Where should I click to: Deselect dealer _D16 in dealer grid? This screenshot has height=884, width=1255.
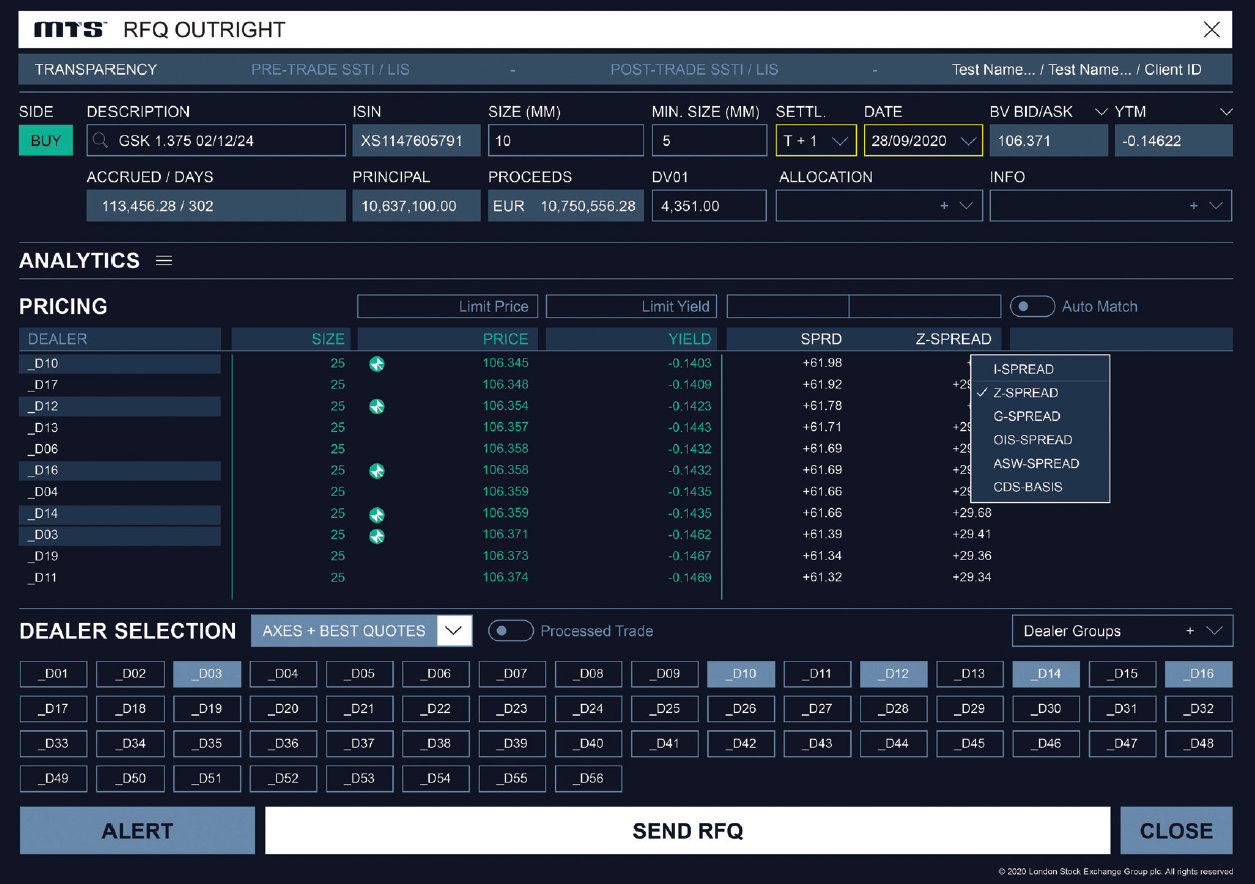[1199, 674]
